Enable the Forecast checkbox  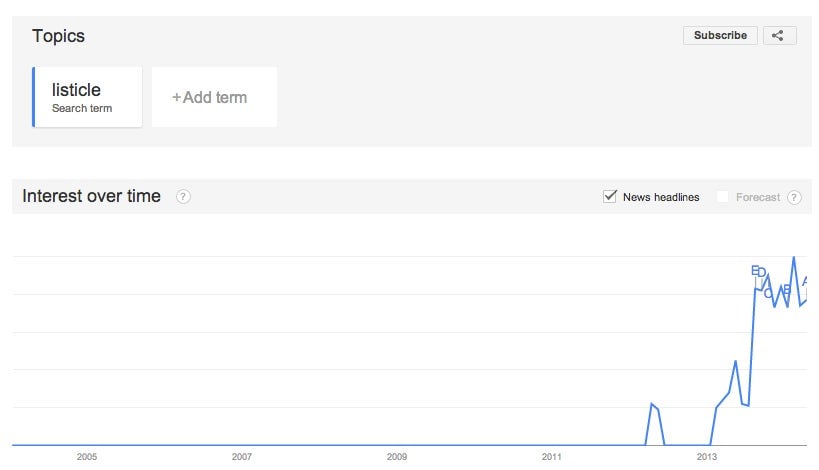coord(722,197)
